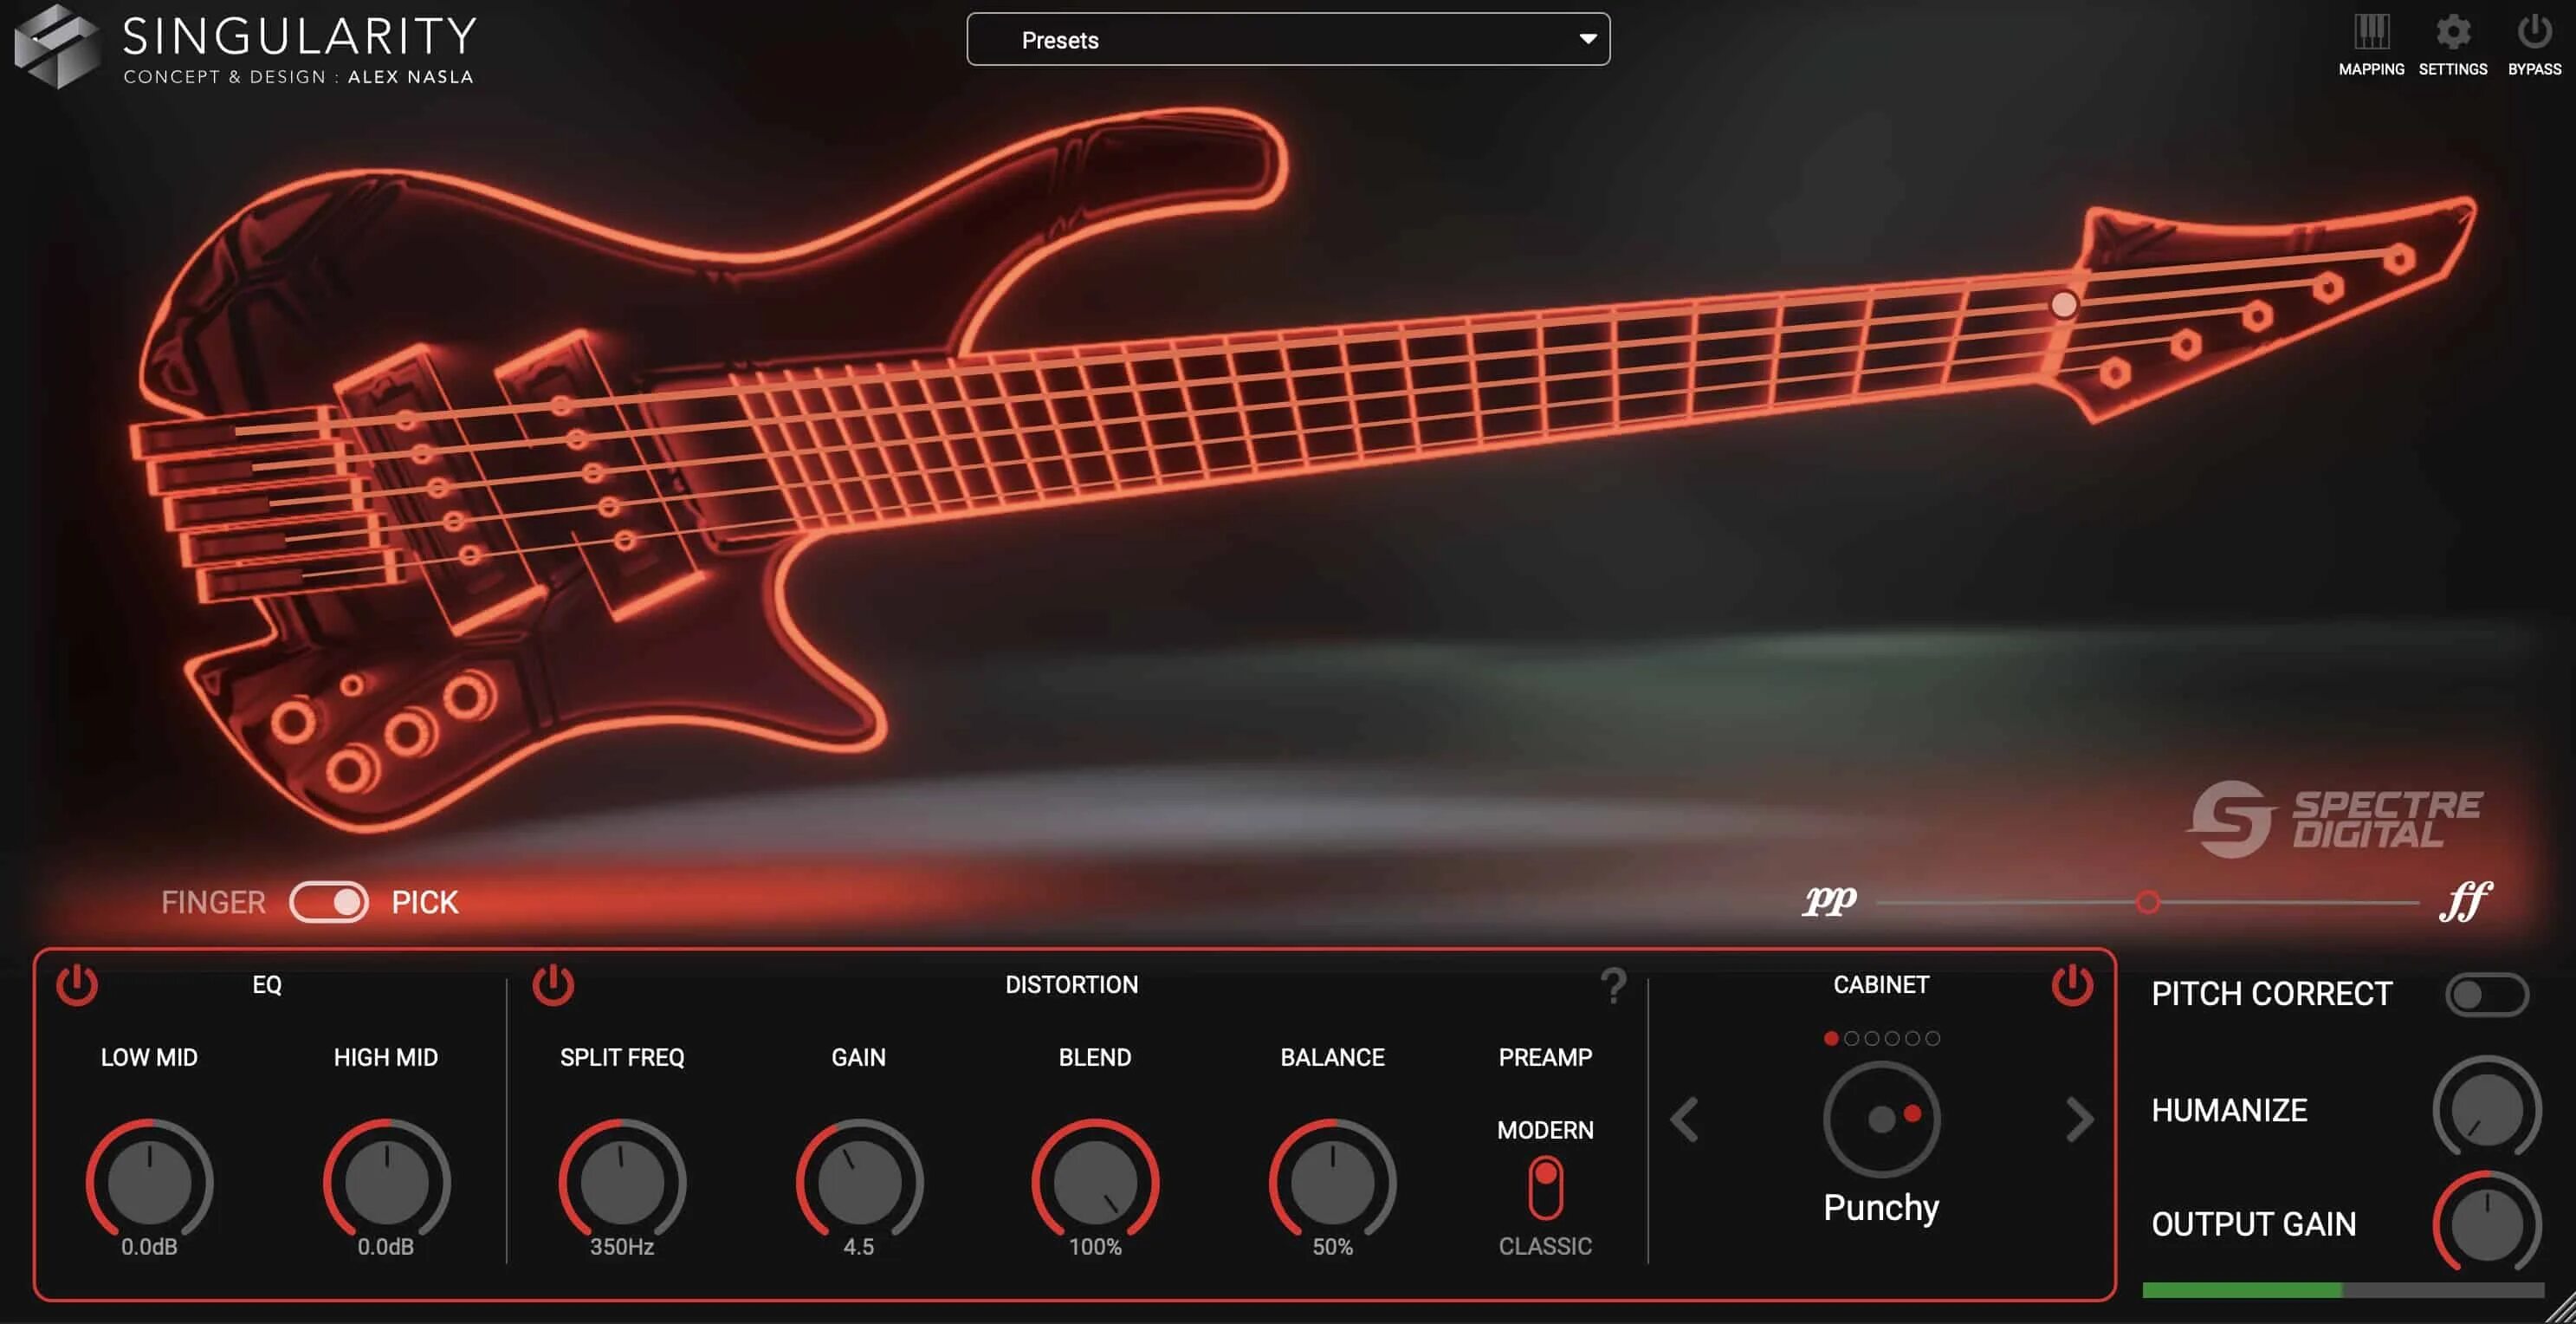Click the pp–ff dynamics slider handle
This screenshot has width=2576, height=1324.
(2147, 902)
